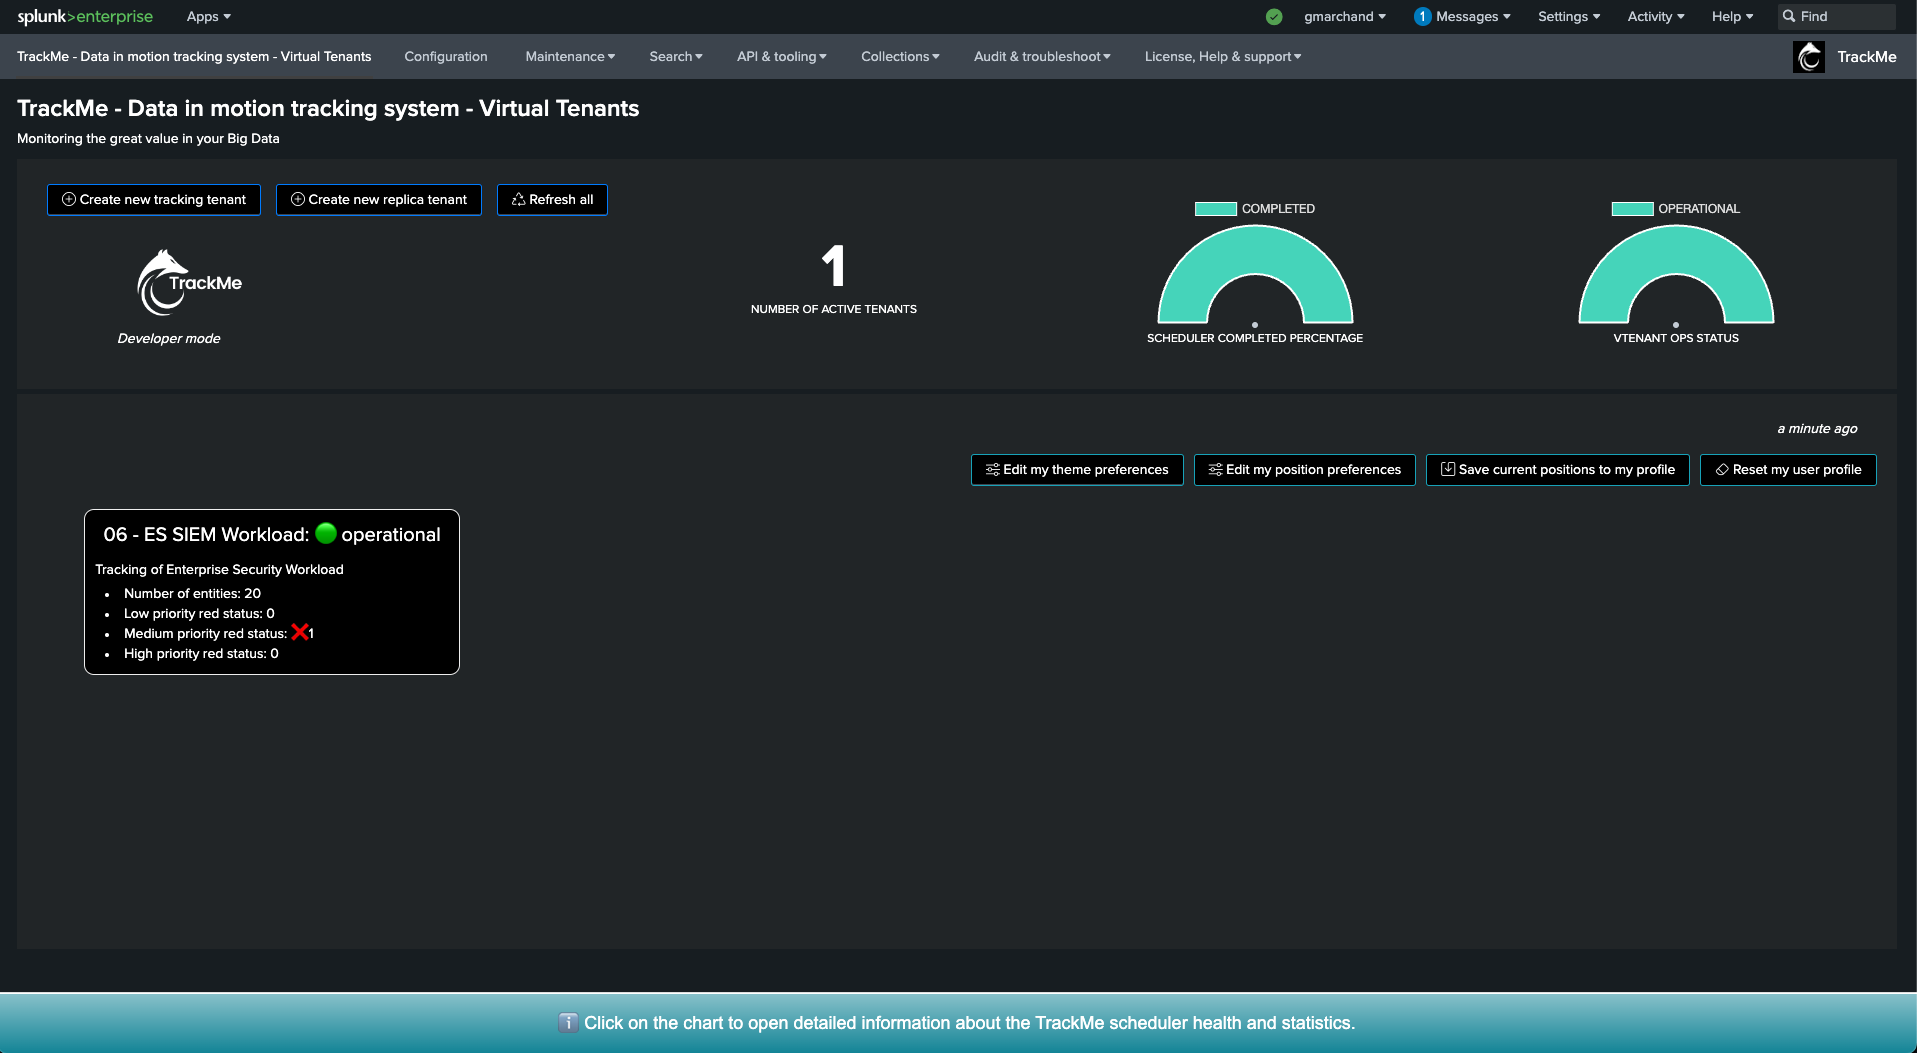Viewport: 1917px width, 1053px height.
Task: Click the TrackMe app logo in nav bar
Action: (x=1809, y=57)
